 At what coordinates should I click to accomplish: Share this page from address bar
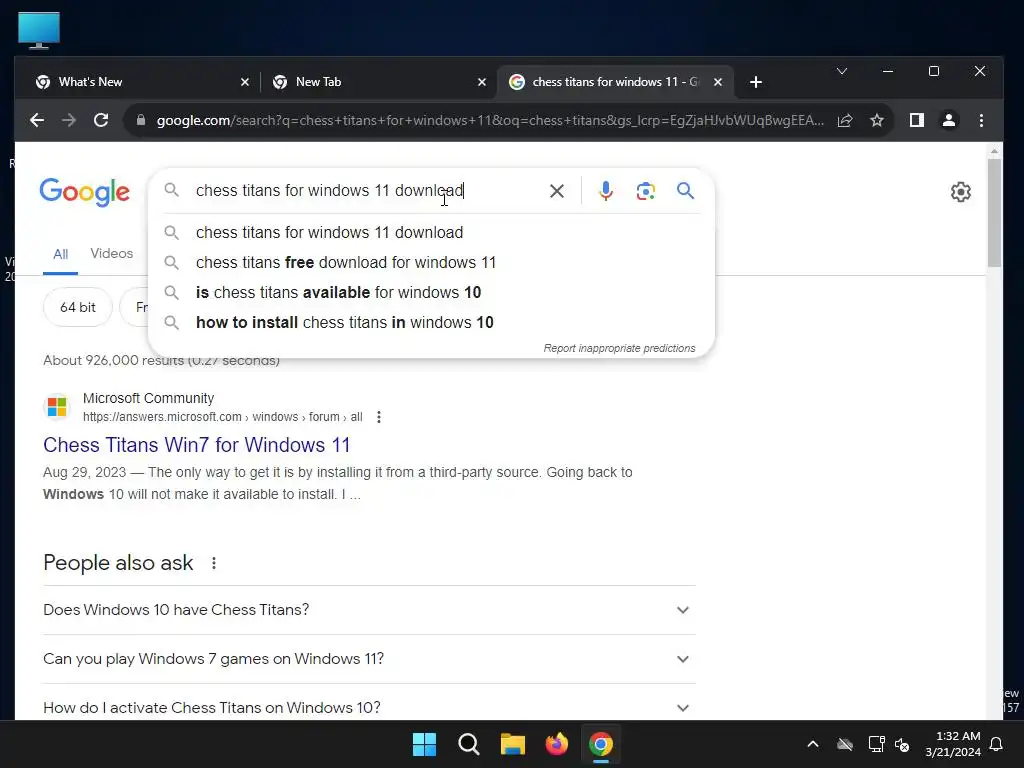tap(845, 120)
